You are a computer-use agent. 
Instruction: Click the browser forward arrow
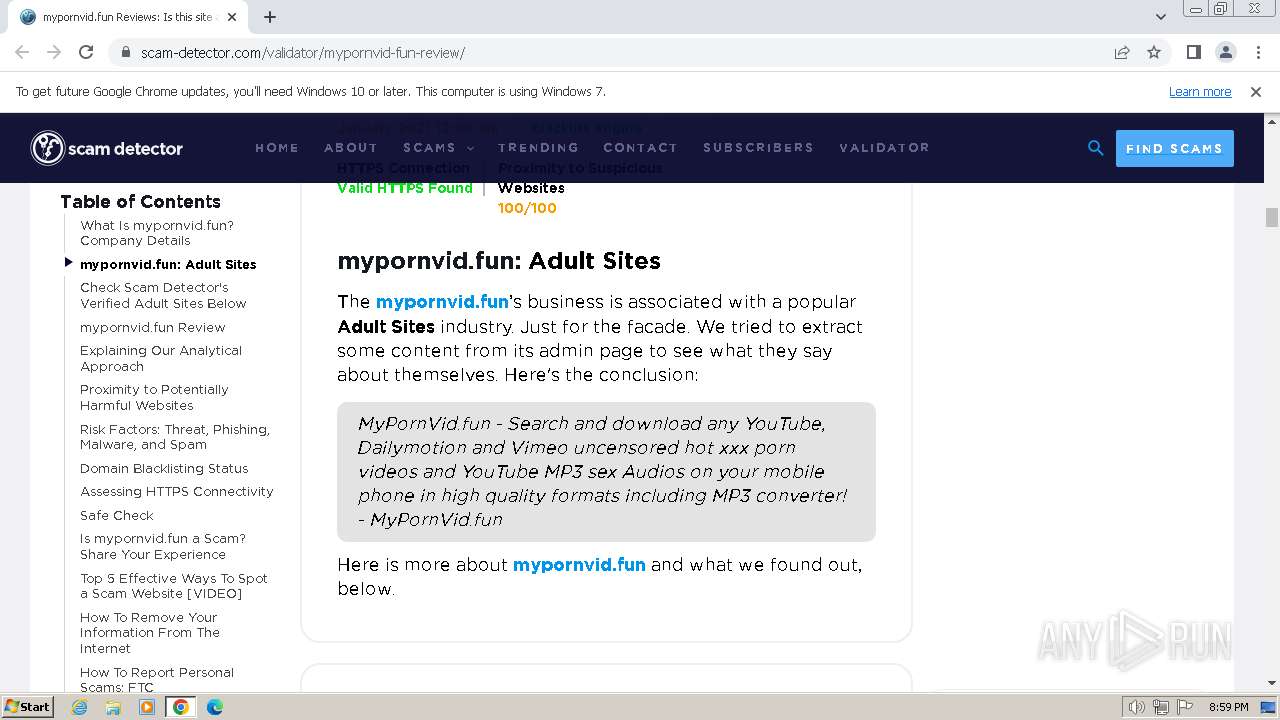click(54, 52)
